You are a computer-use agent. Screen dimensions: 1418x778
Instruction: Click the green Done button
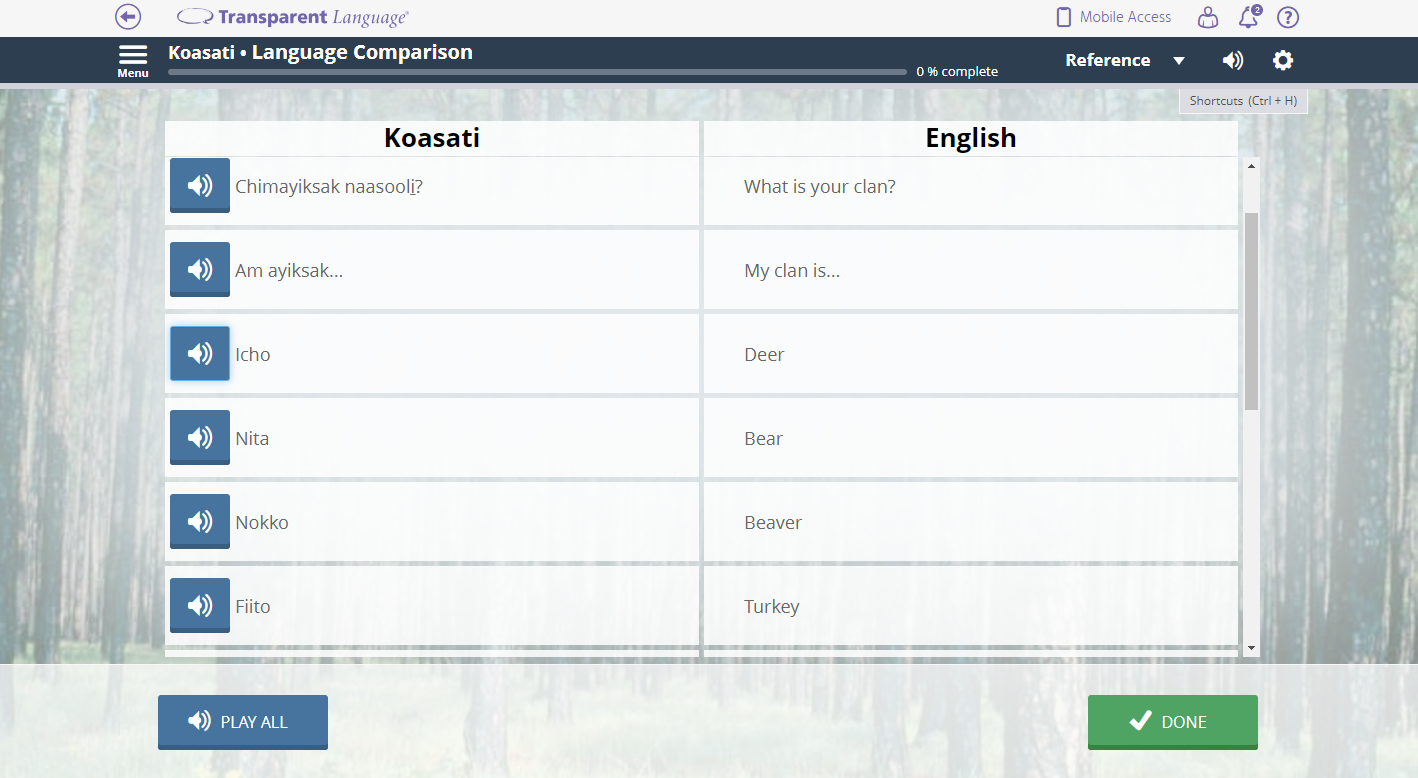coord(1172,722)
